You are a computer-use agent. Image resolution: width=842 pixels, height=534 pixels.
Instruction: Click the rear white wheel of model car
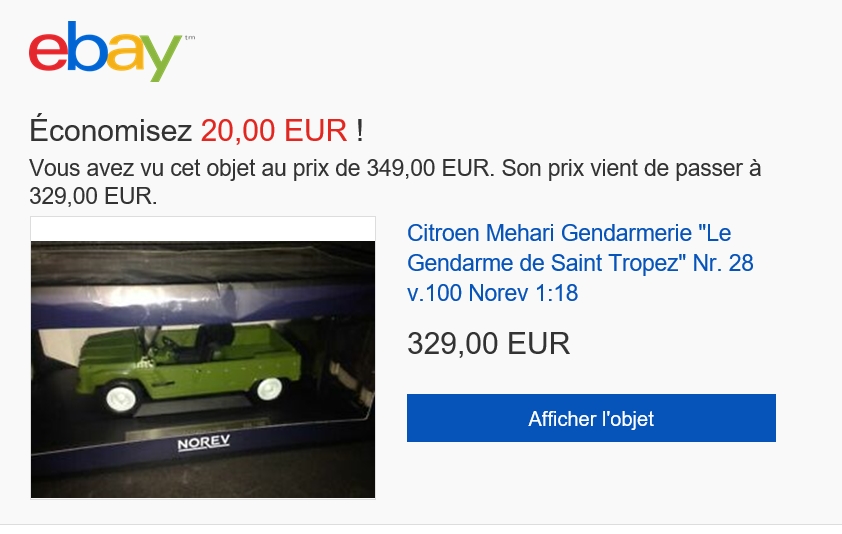[x=268, y=388]
